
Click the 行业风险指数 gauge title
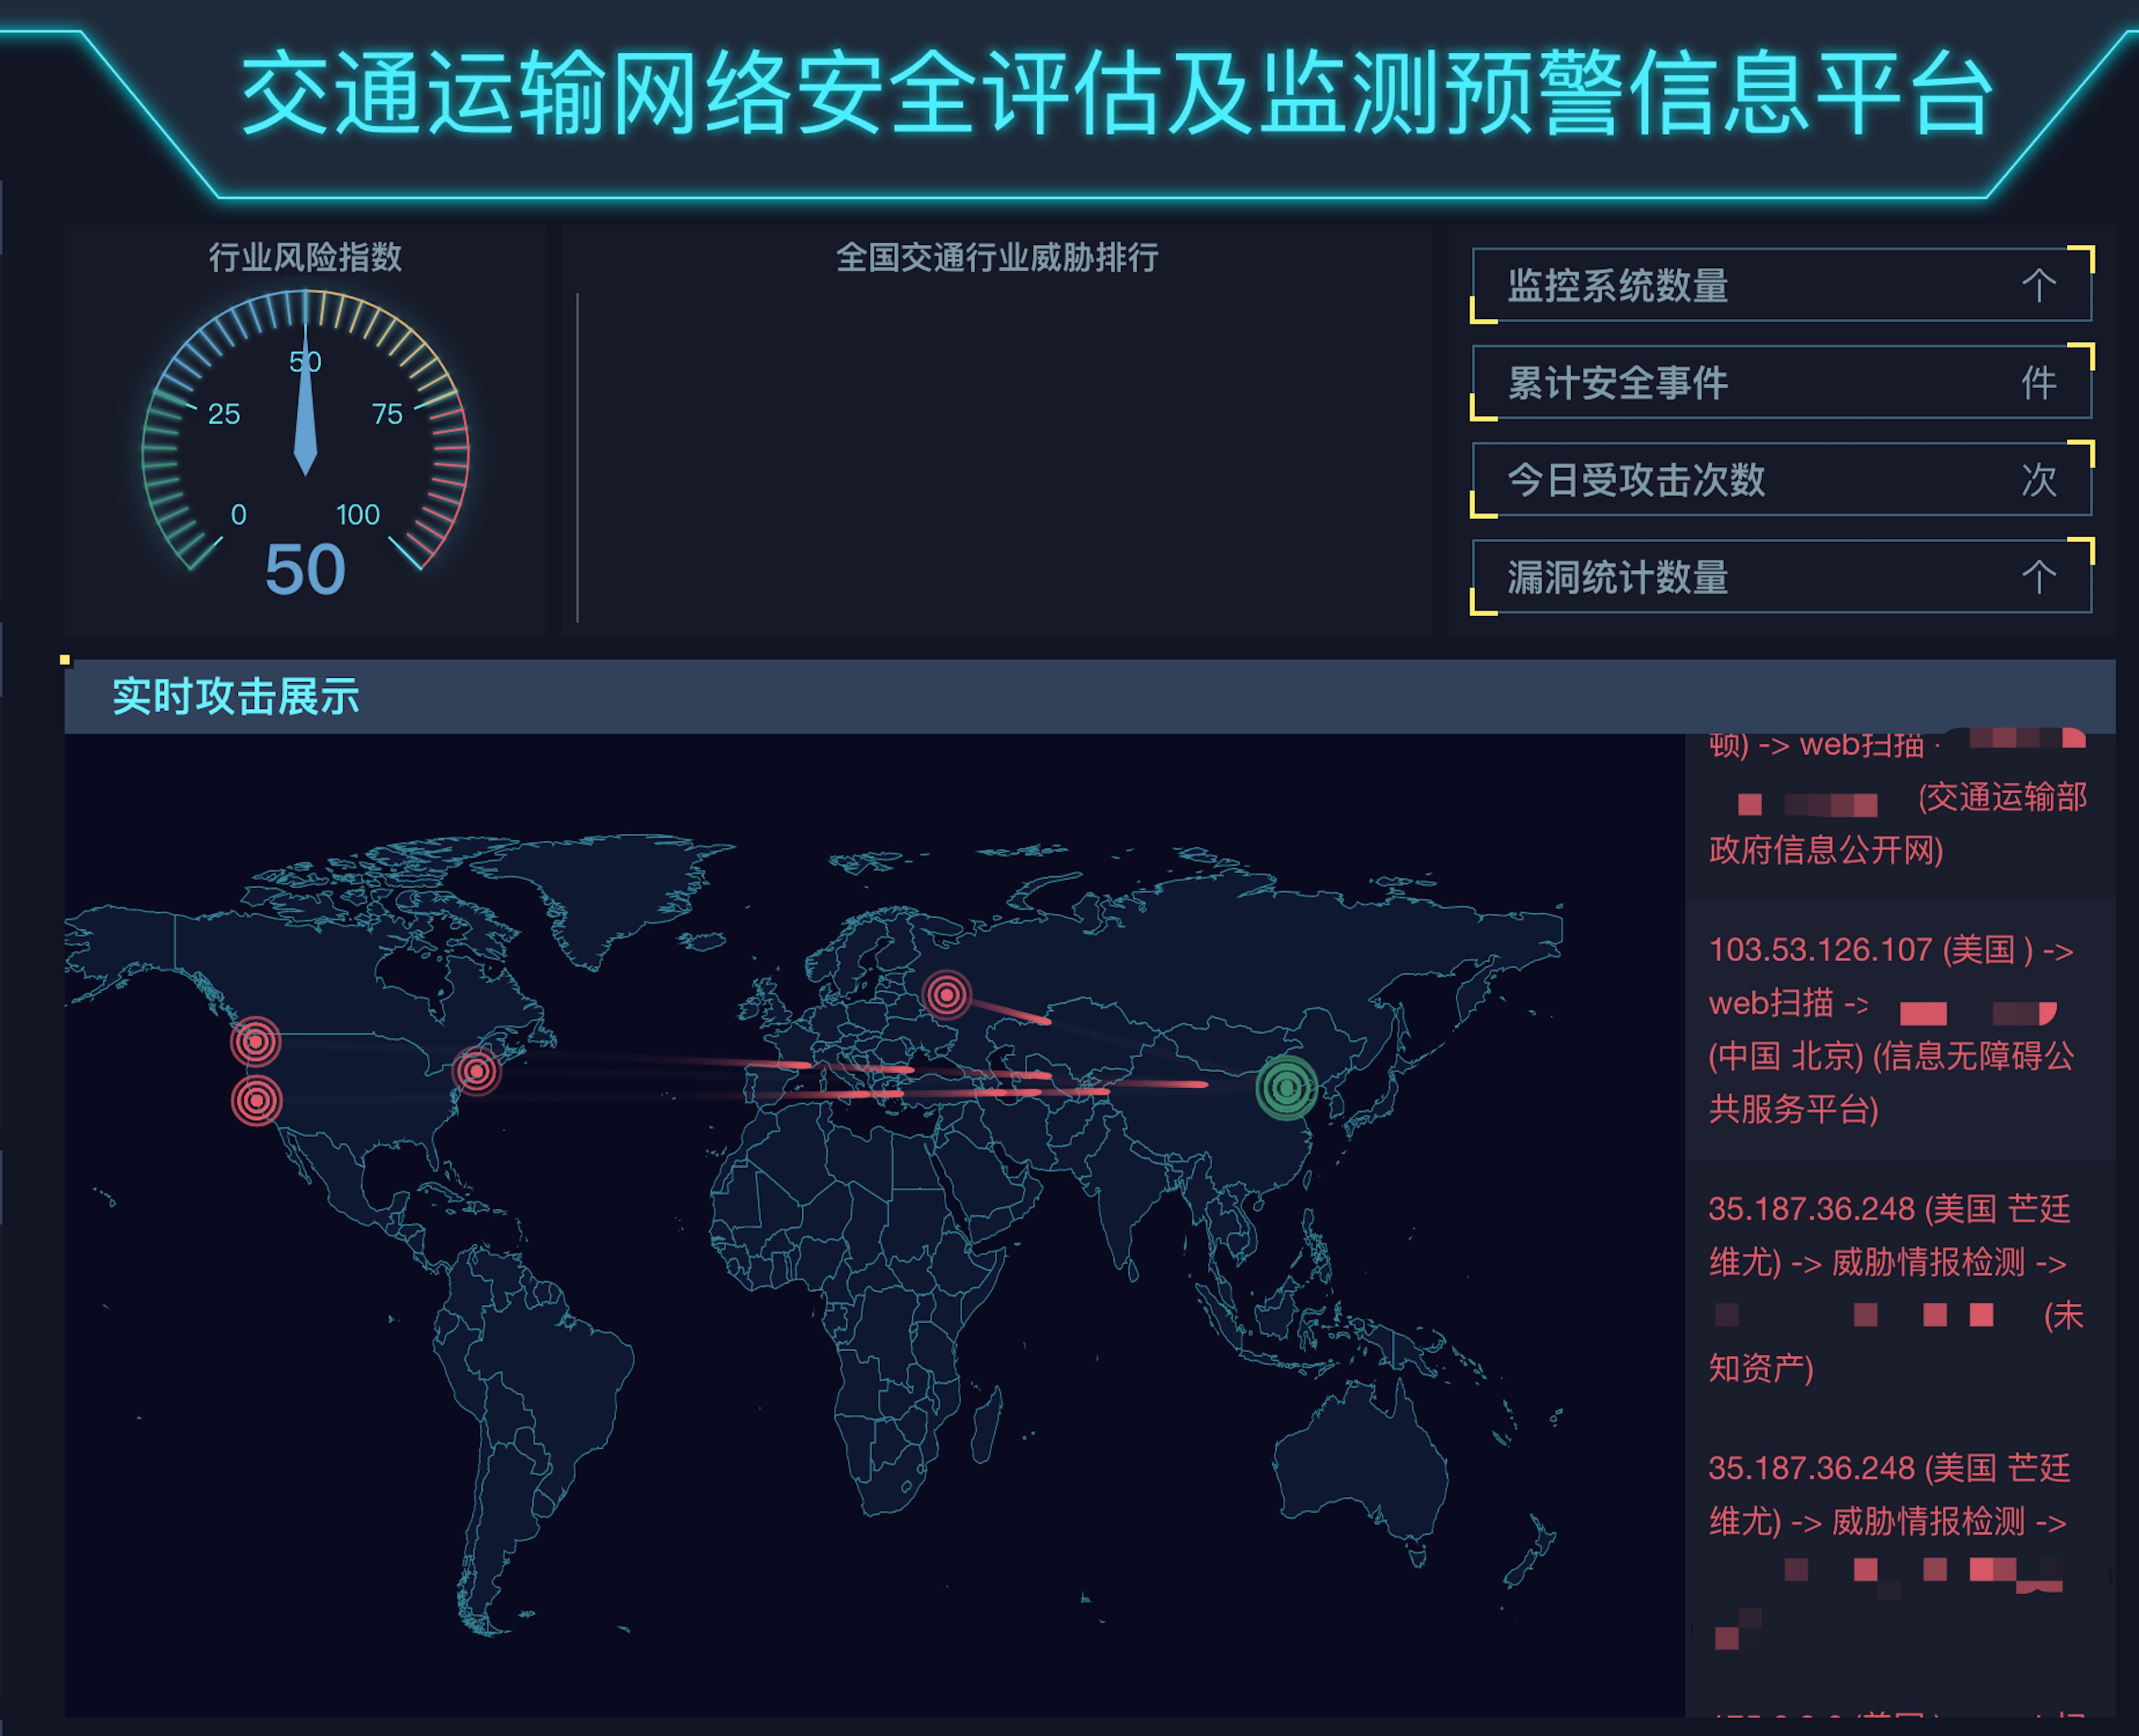tap(305, 258)
